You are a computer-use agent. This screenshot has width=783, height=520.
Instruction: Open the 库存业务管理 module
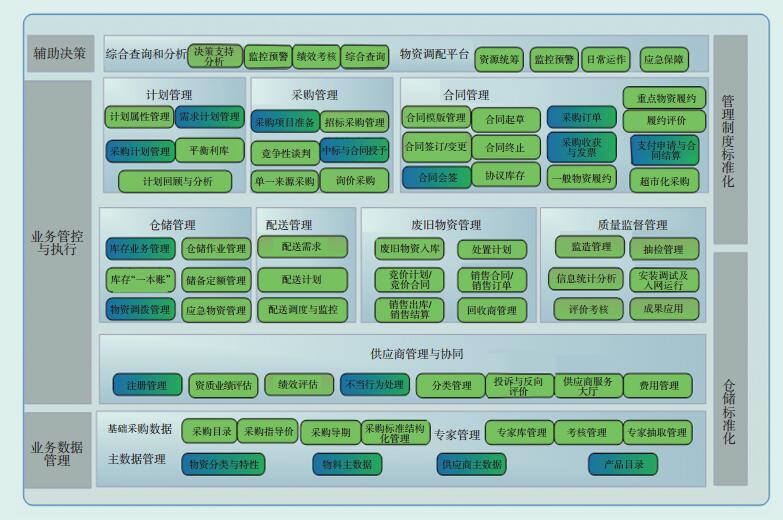click(x=140, y=248)
